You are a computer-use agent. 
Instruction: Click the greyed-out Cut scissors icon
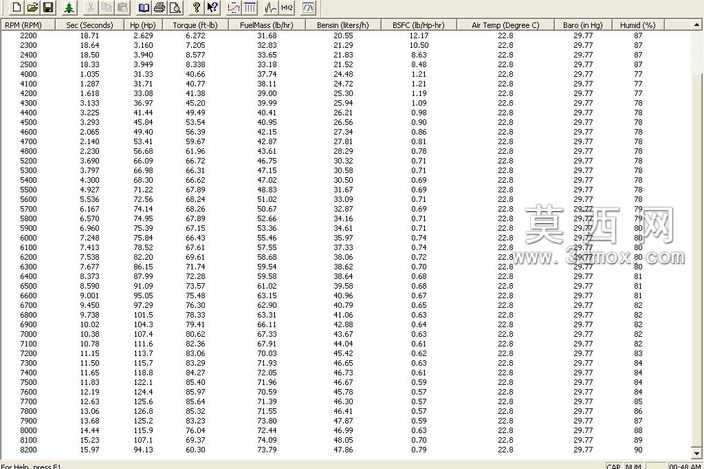point(91,7)
